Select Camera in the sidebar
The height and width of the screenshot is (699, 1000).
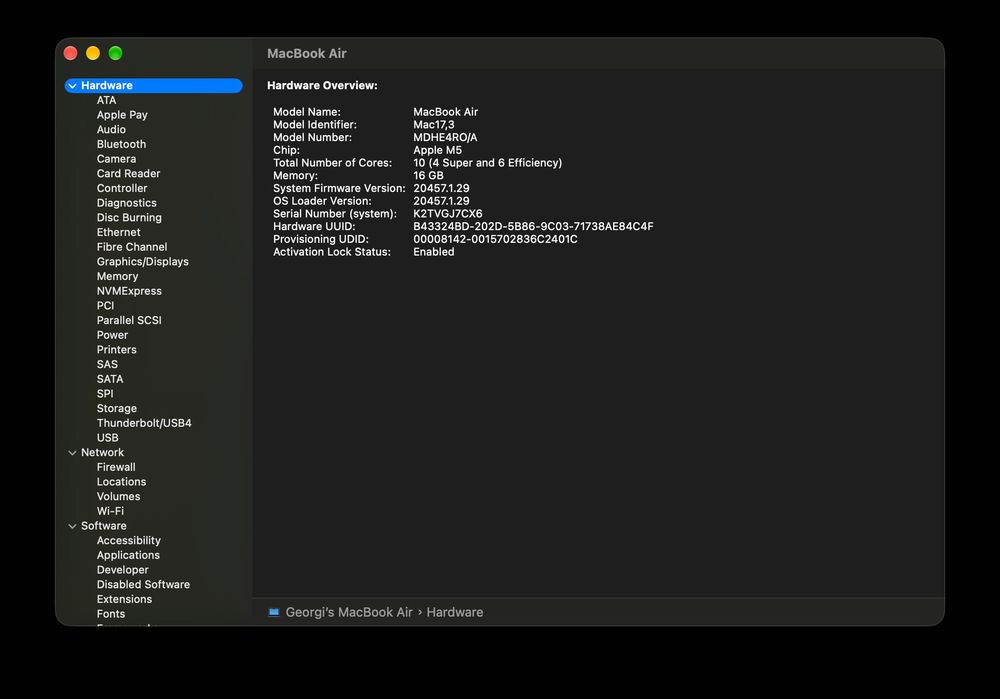116,159
